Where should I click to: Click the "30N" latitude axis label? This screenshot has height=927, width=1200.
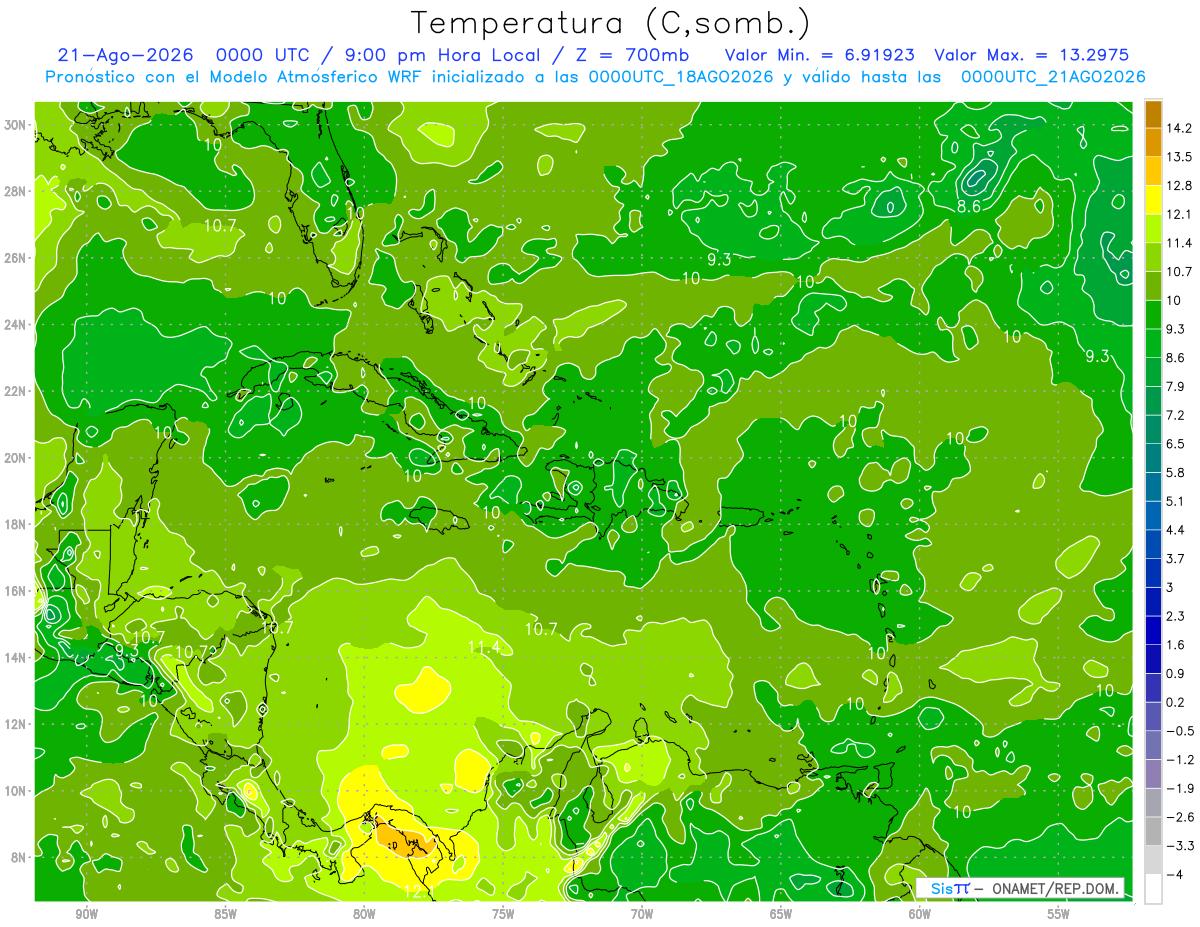pos(16,125)
